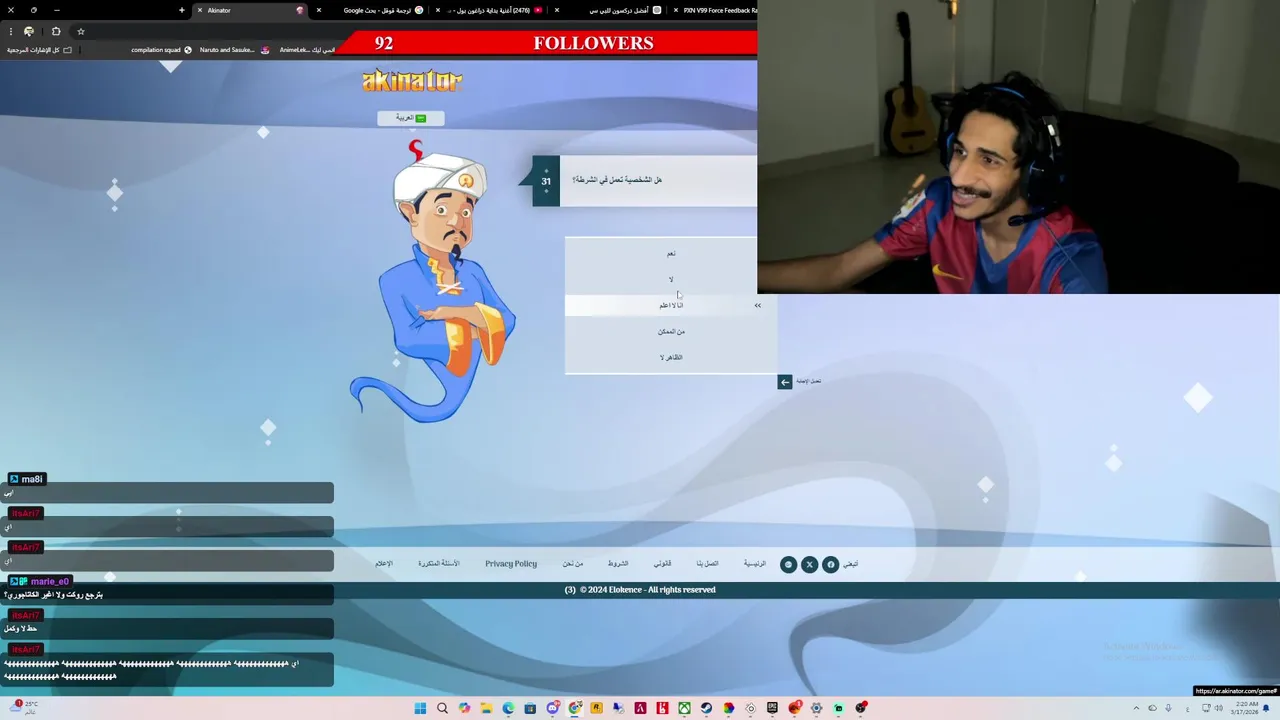This screenshot has height=720, width=1280.
Task: Click the question number 31 badge
Action: click(546, 181)
